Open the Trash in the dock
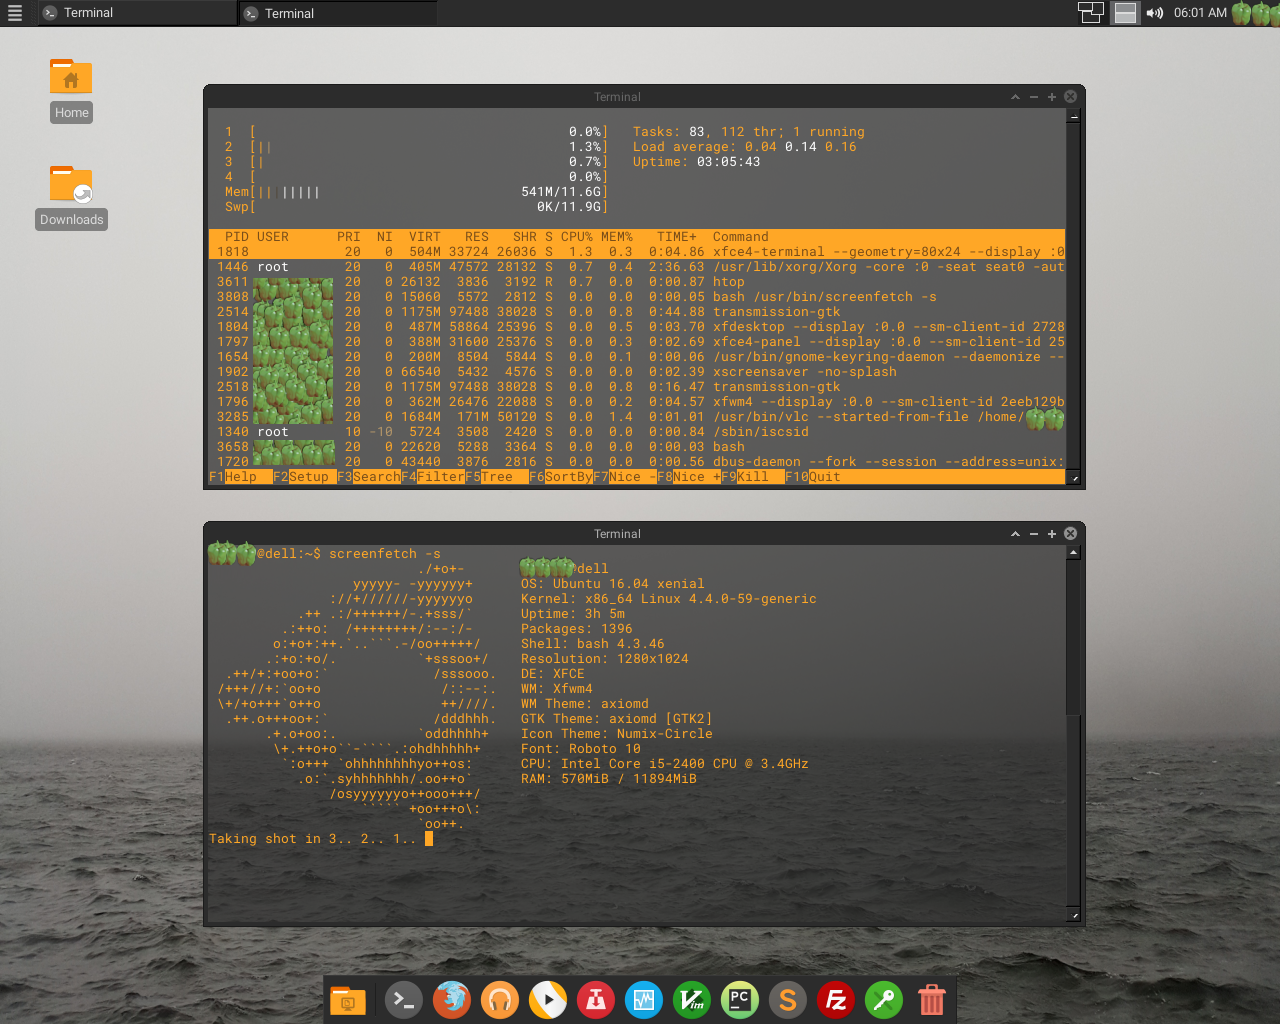Image resolution: width=1280 pixels, height=1024 pixels. coord(931,999)
